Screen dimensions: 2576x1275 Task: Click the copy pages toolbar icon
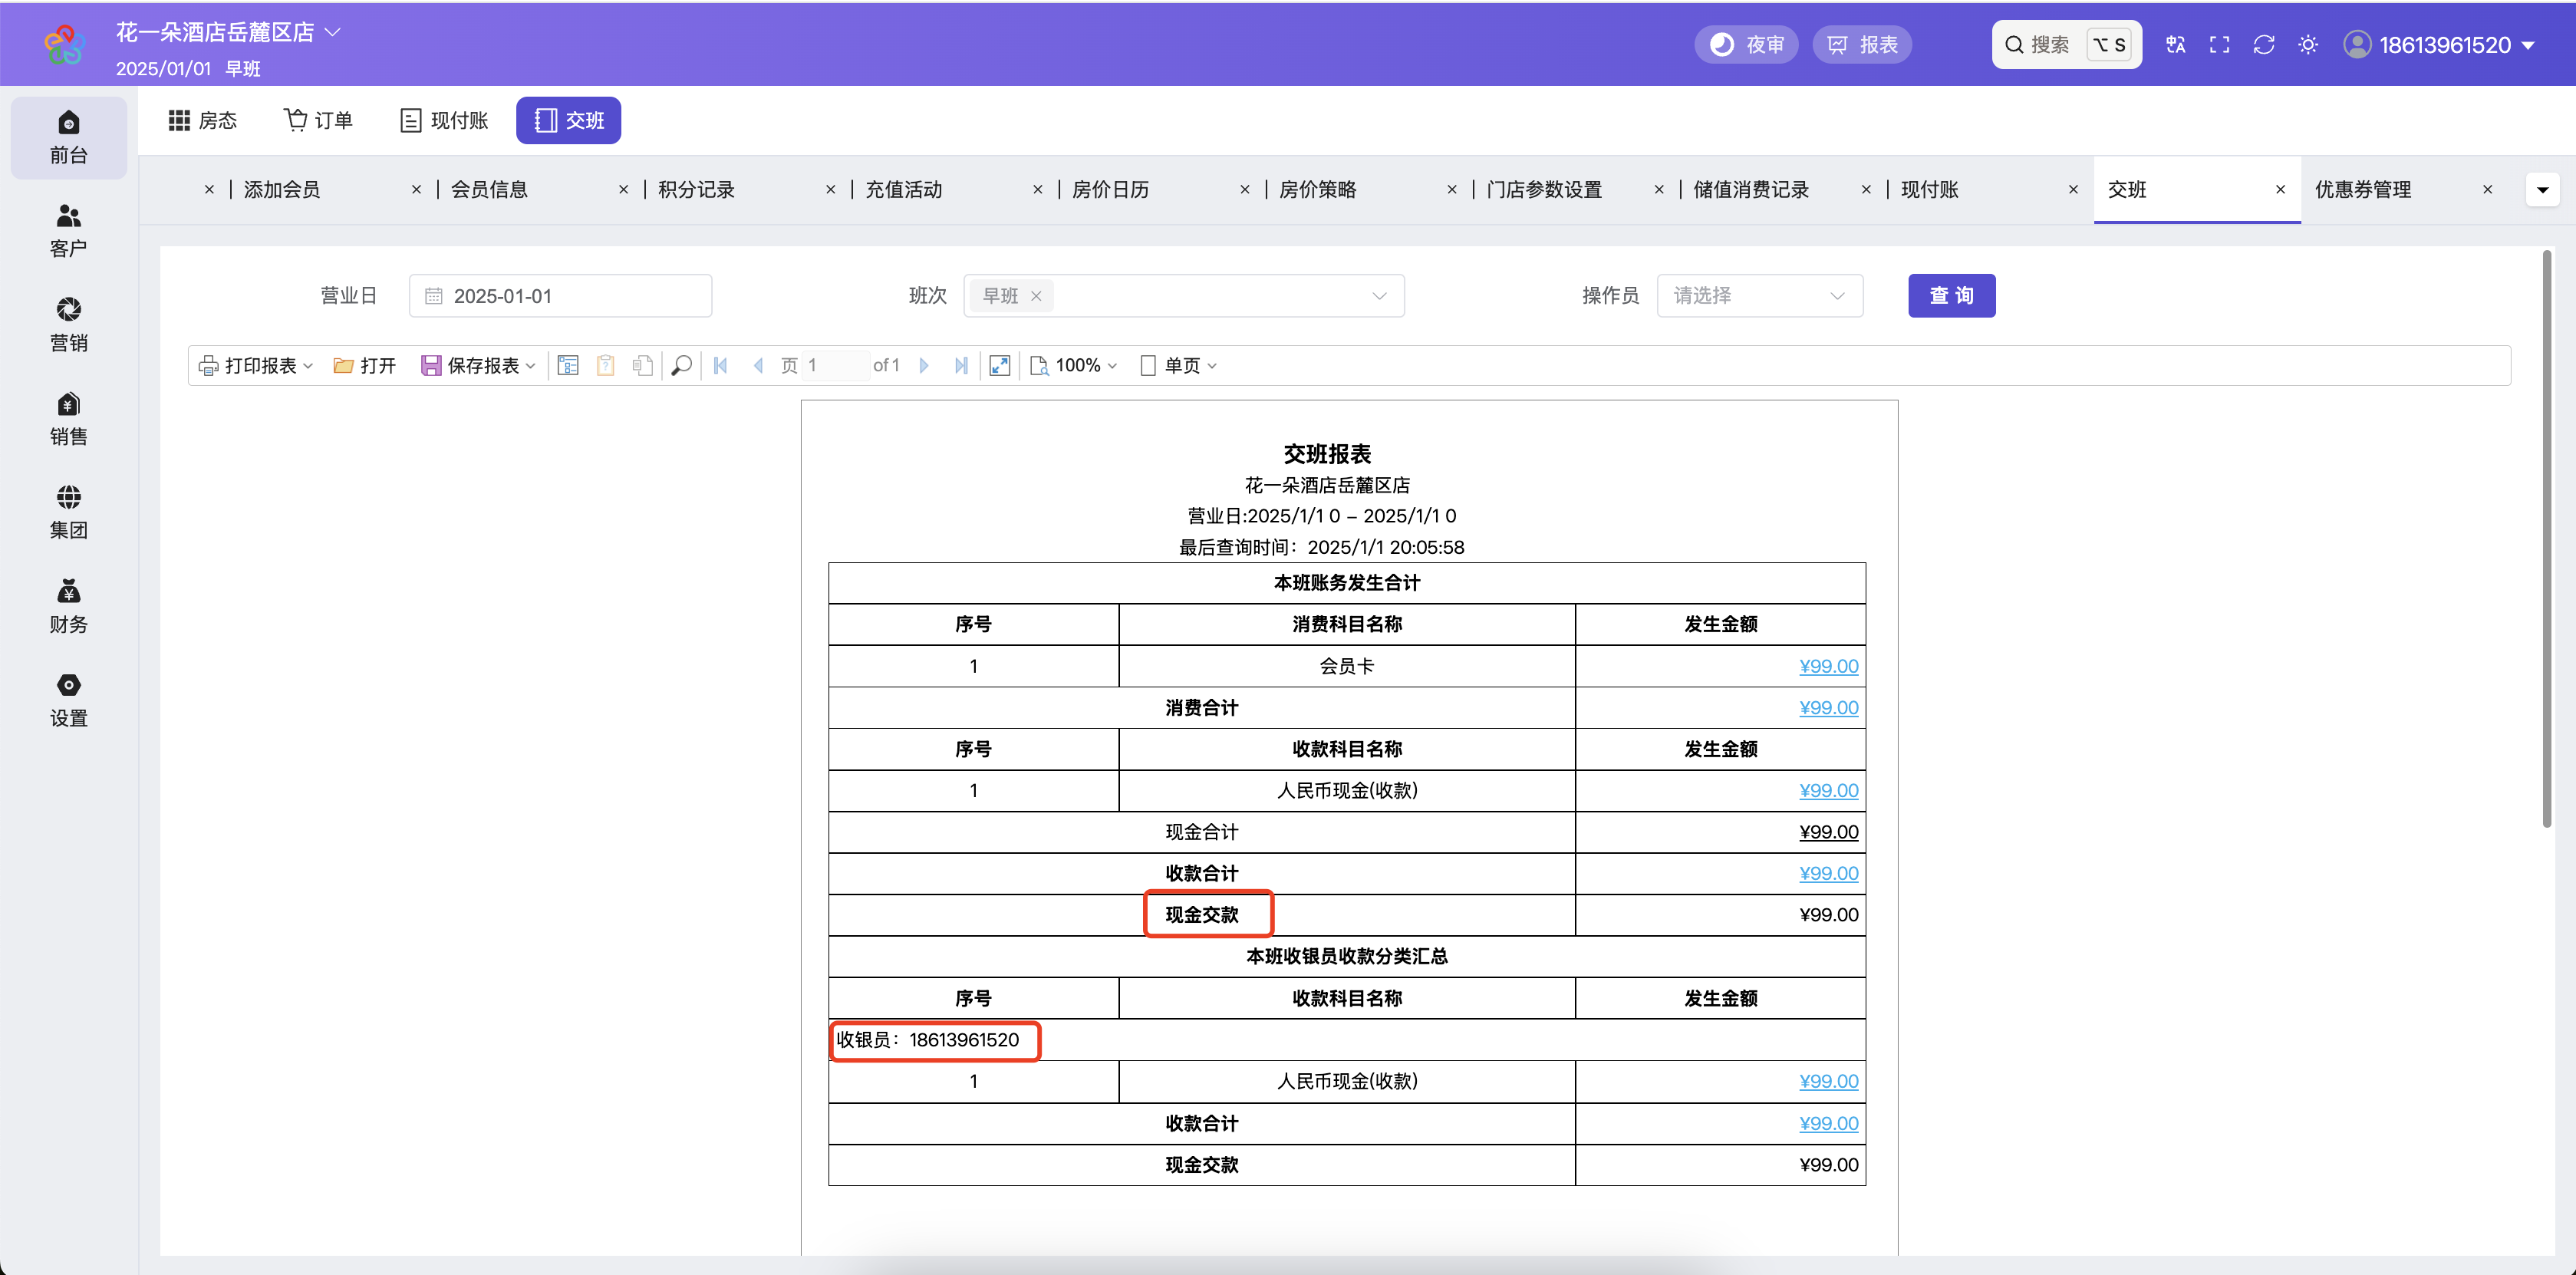coord(642,366)
